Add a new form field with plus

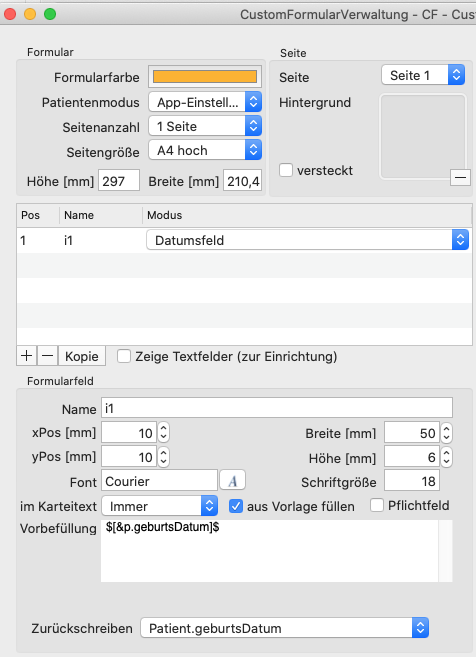(x=26, y=356)
